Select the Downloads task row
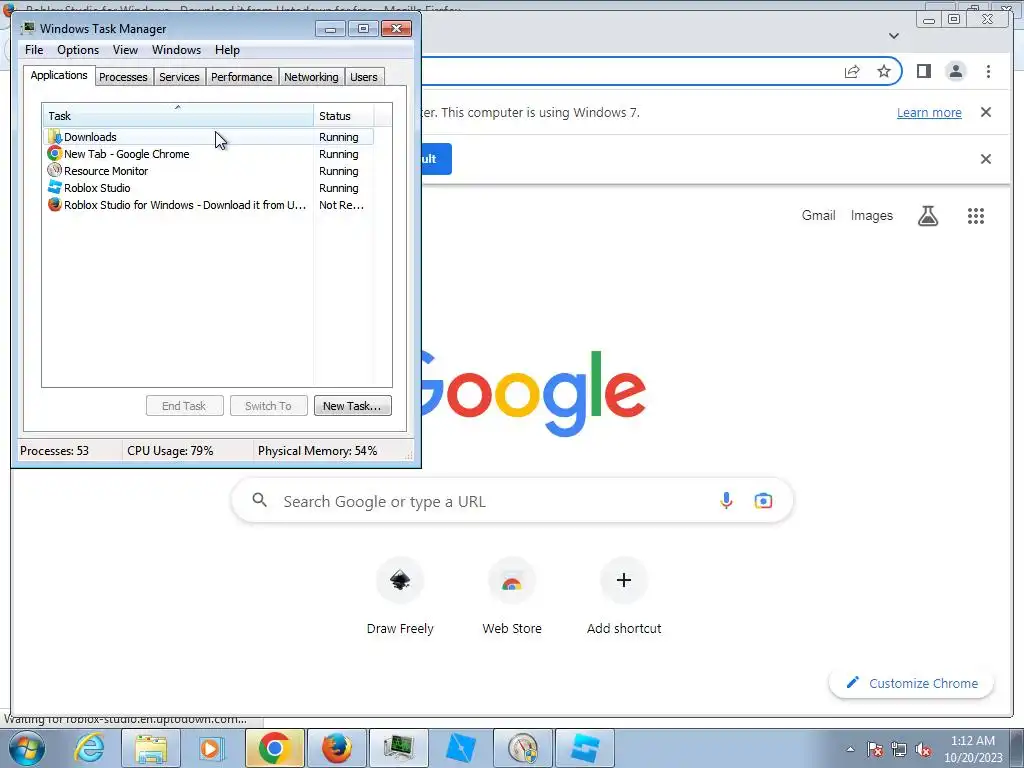Image resolution: width=1024 pixels, height=768 pixels. [x=209, y=137]
